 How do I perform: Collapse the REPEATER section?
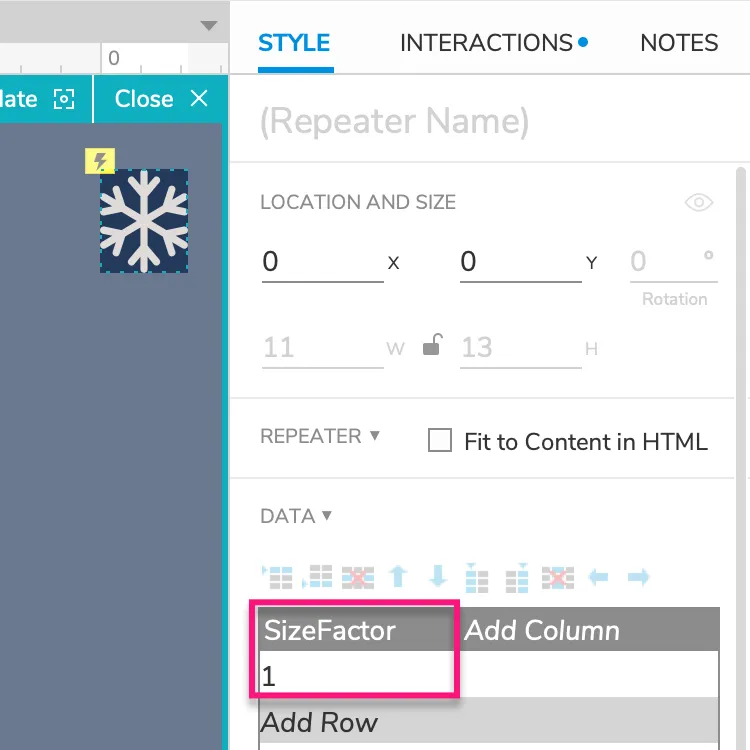point(375,436)
